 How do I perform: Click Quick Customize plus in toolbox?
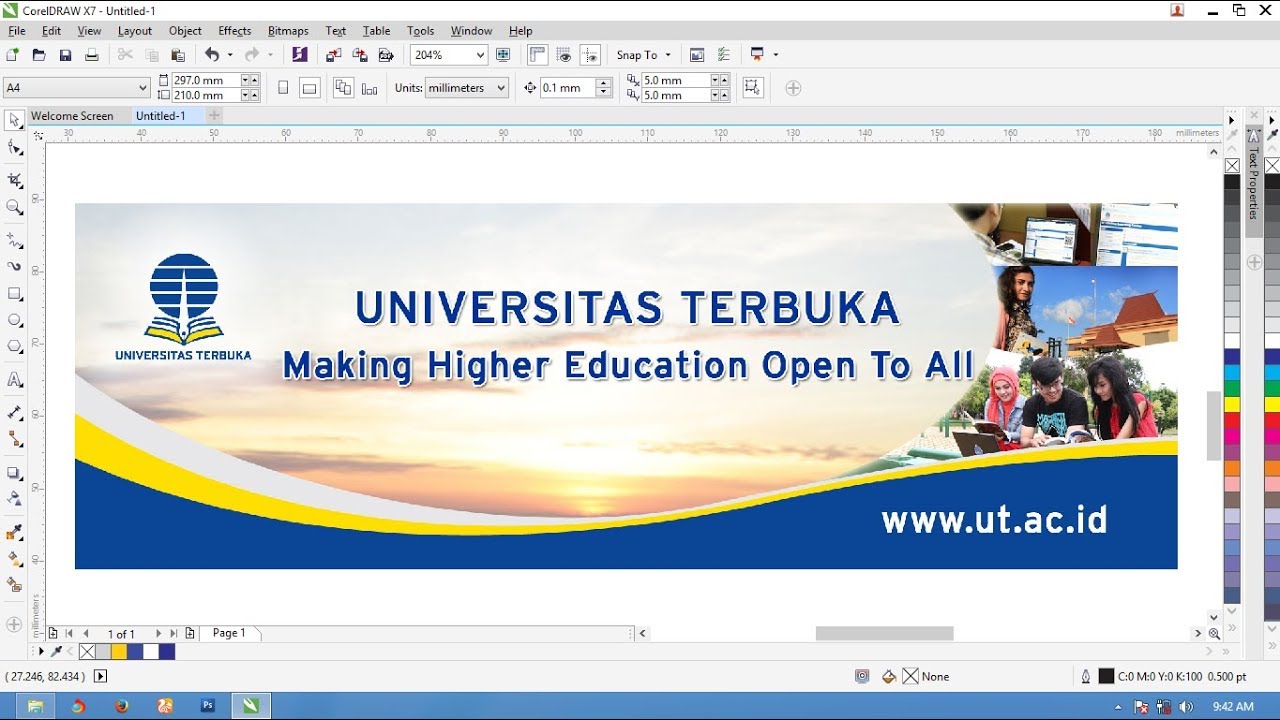coord(14,624)
